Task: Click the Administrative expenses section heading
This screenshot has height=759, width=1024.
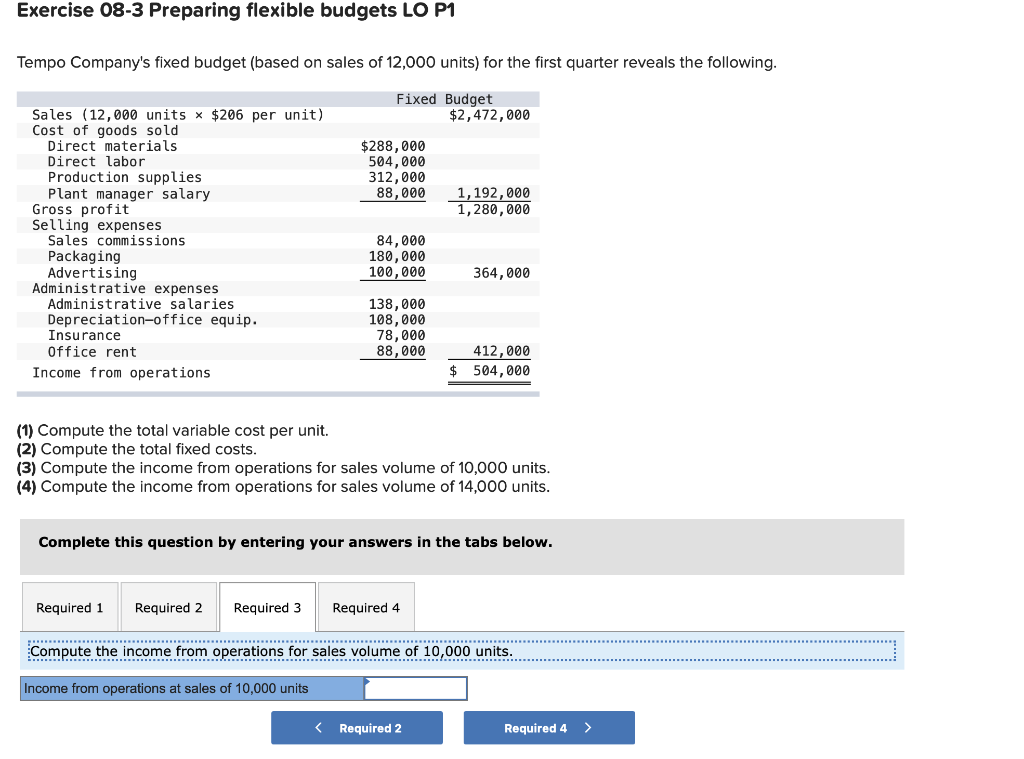Action: coord(125,289)
